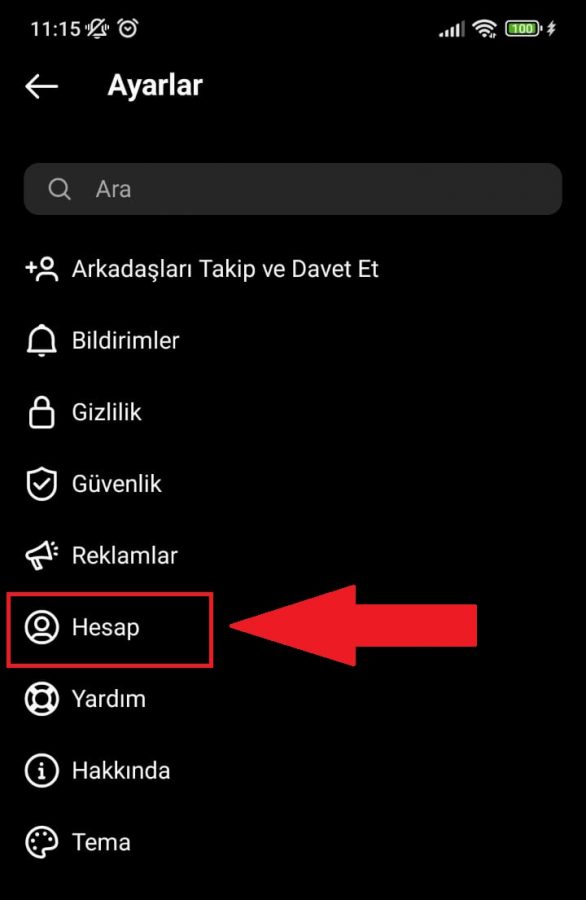
Task: Focus the Ara search field
Action: [x=293, y=189]
